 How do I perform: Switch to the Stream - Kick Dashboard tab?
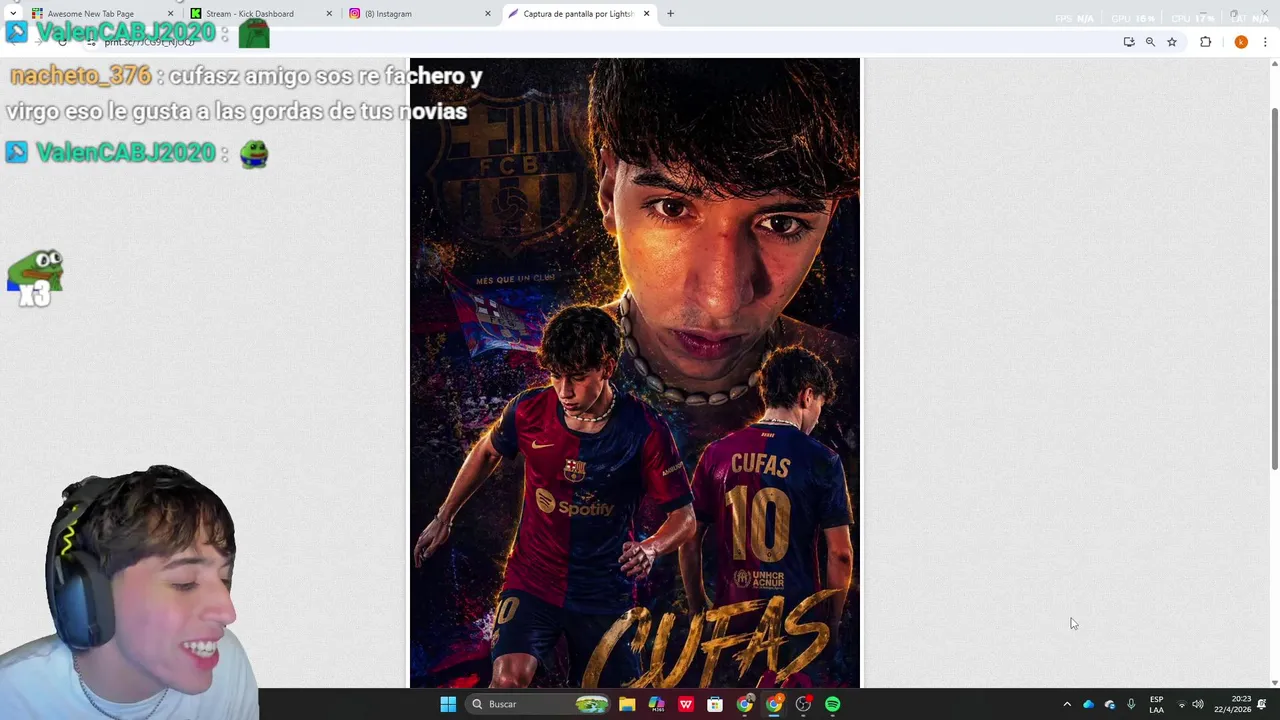(x=260, y=14)
